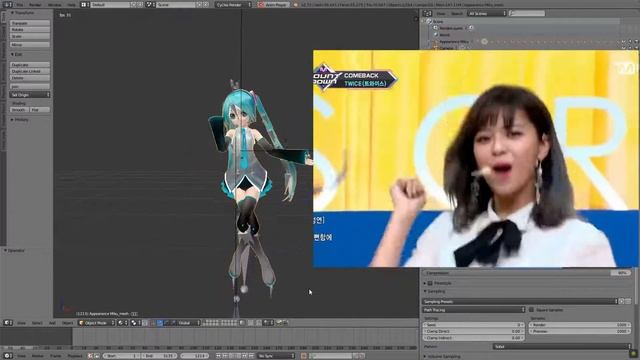640x360 pixels.
Task: Open the pivot point selector icon
Action: click(x=135, y=323)
